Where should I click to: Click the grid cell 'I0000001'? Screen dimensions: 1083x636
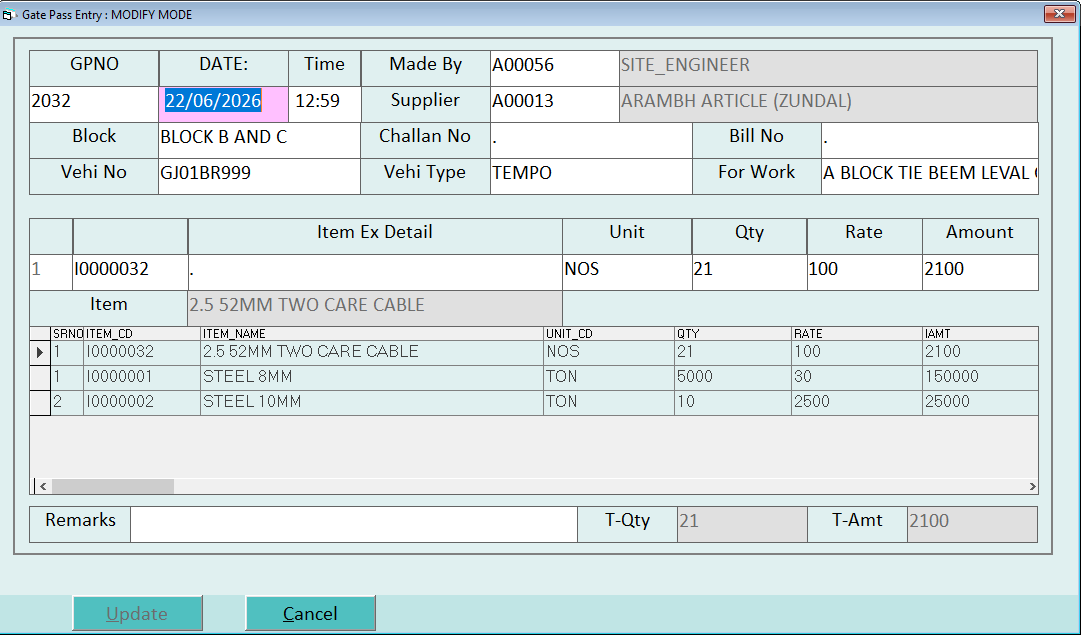(142, 377)
